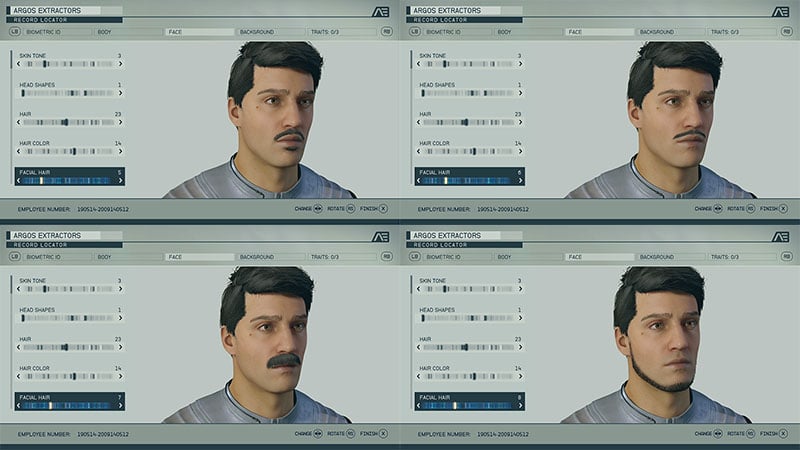Click the X button icon beside Finish, Facial Hair 8 panel
Image resolution: width=800 pixels, height=450 pixels.
(x=783, y=434)
